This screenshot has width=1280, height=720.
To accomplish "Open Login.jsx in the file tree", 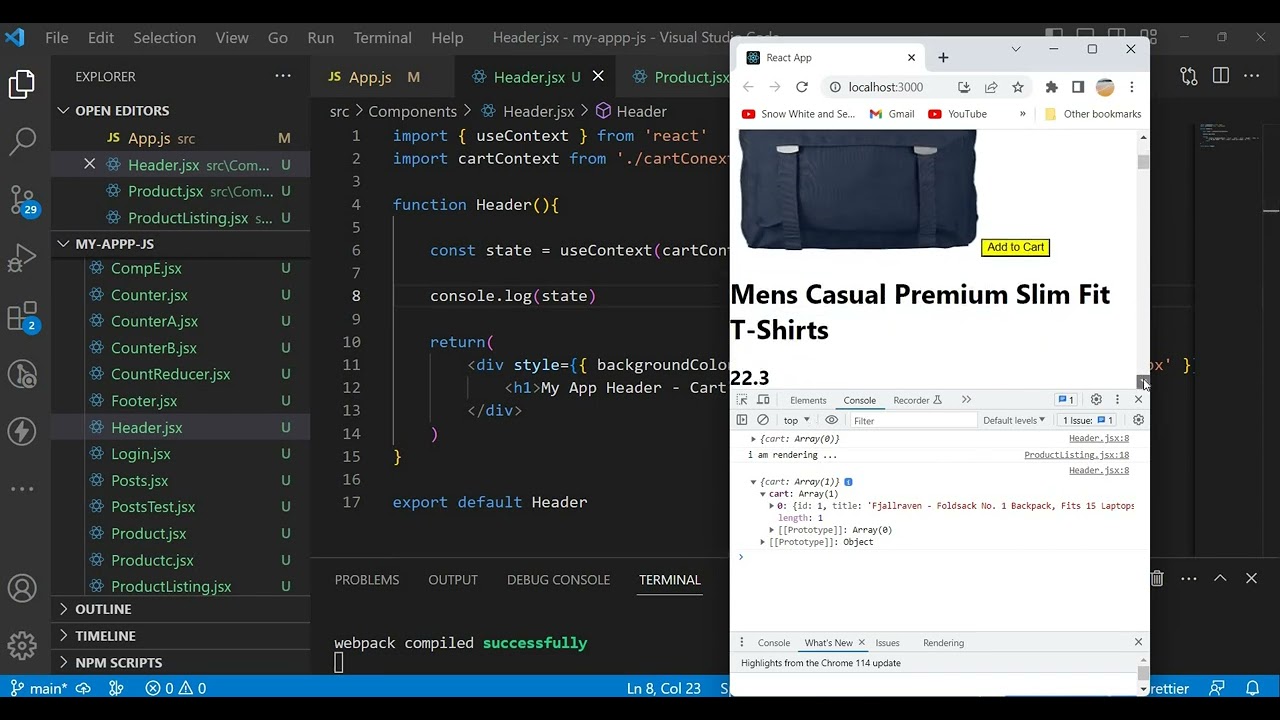I will [x=141, y=454].
